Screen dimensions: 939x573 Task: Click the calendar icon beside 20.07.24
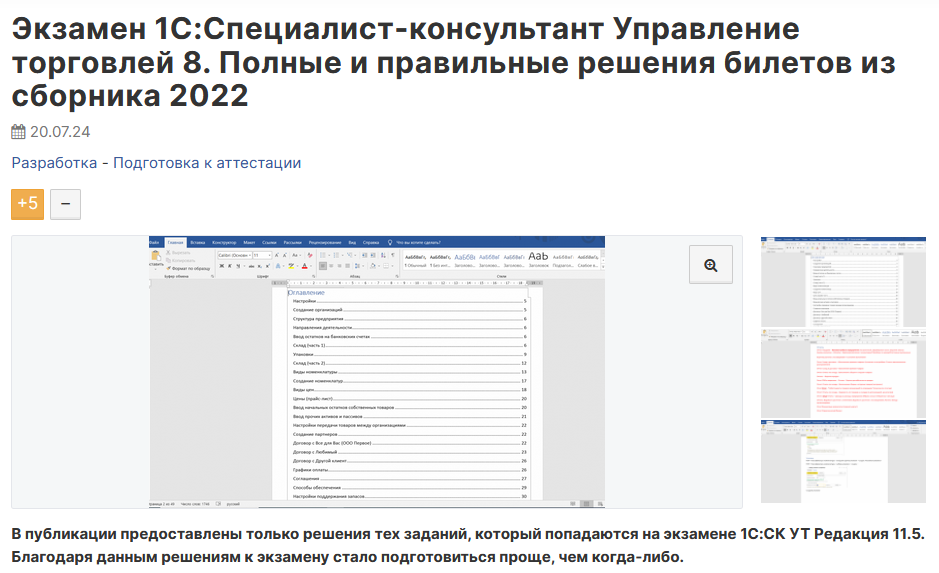click(x=18, y=132)
